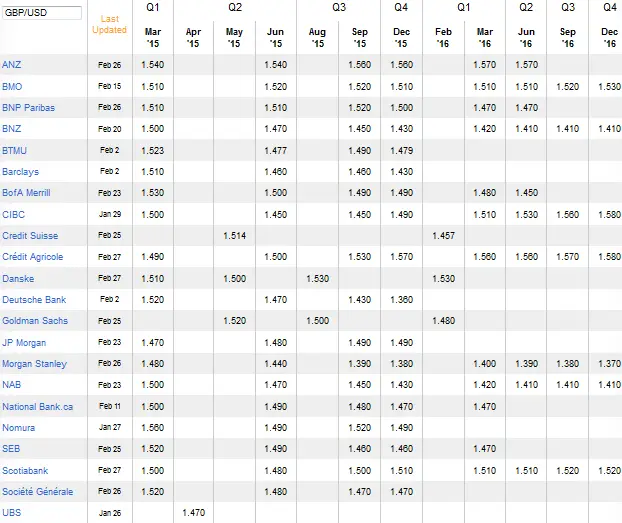This screenshot has width=622, height=523.
Task: Select Credit Suisse Feb '16 value 1.457
Action: coord(443,236)
